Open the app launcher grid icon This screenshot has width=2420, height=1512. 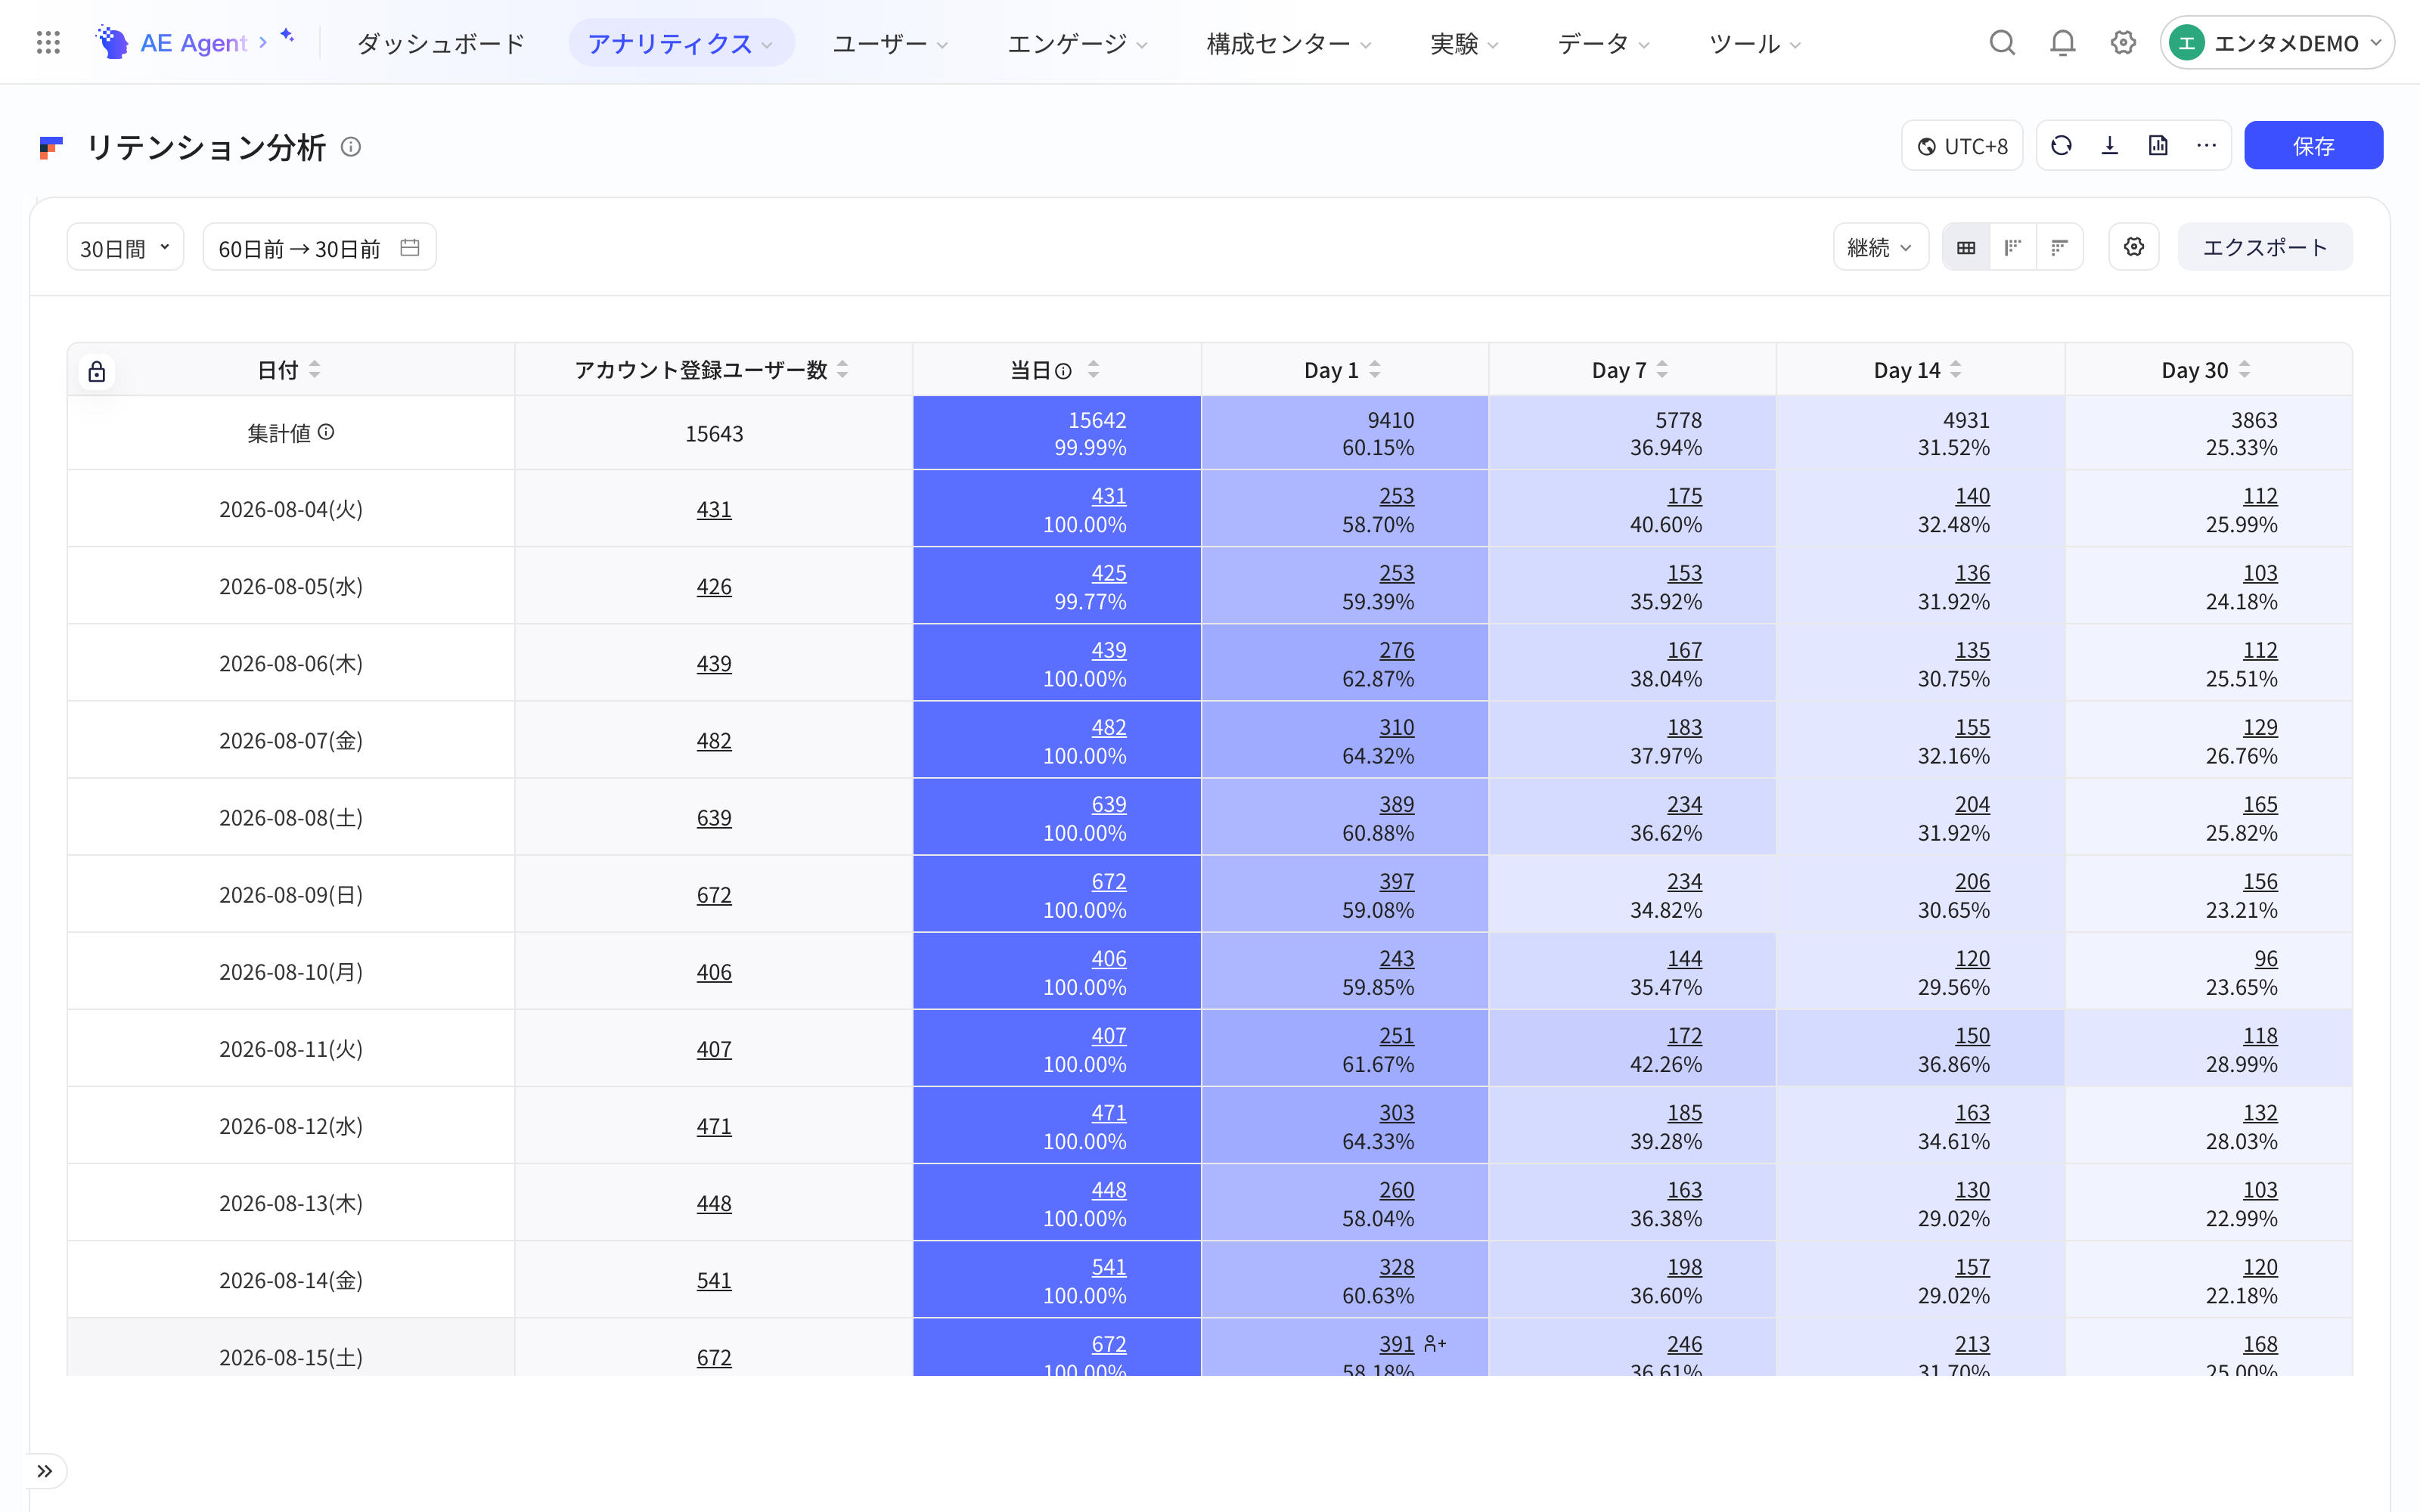pyautogui.click(x=48, y=43)
